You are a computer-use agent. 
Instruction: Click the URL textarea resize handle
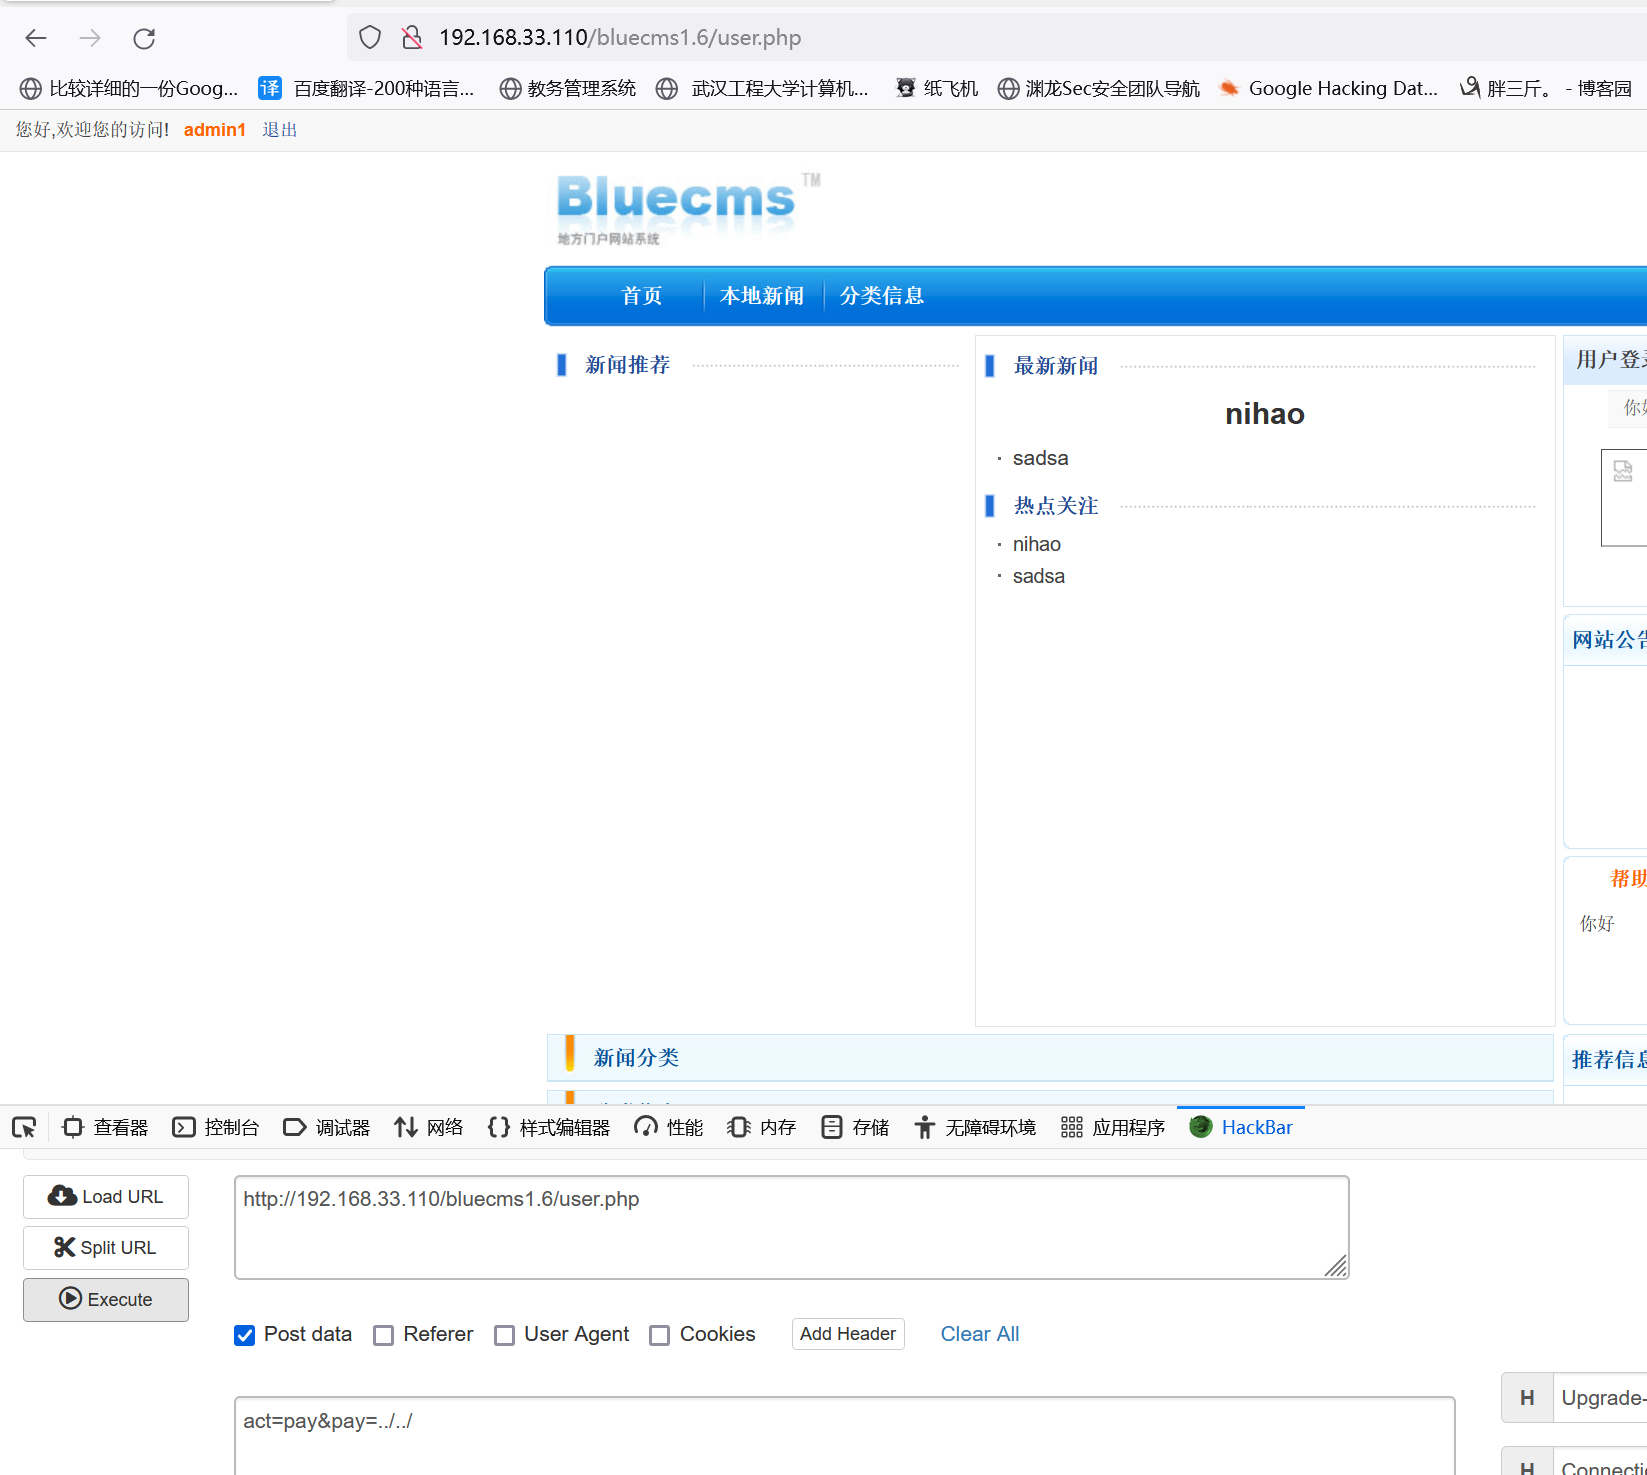pyautogui.click(x=1336, y=1266)
